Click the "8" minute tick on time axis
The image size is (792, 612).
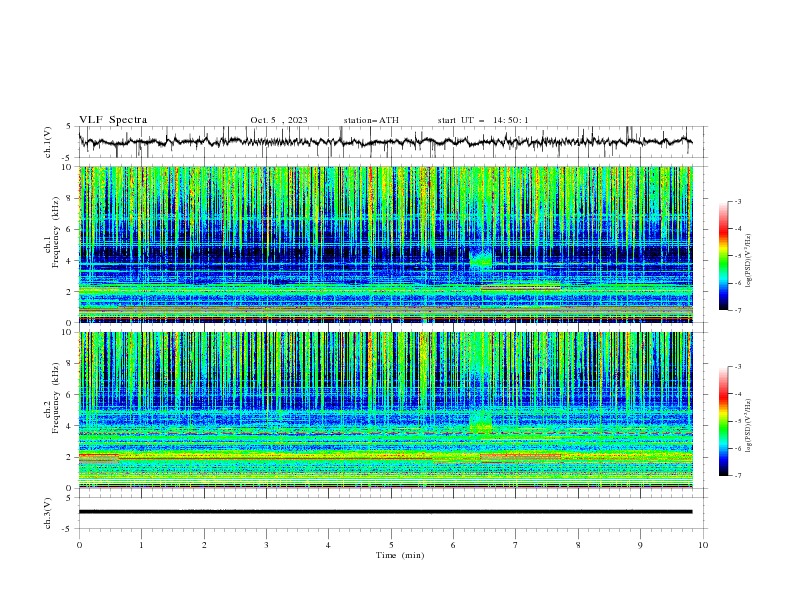pos(578,545)
